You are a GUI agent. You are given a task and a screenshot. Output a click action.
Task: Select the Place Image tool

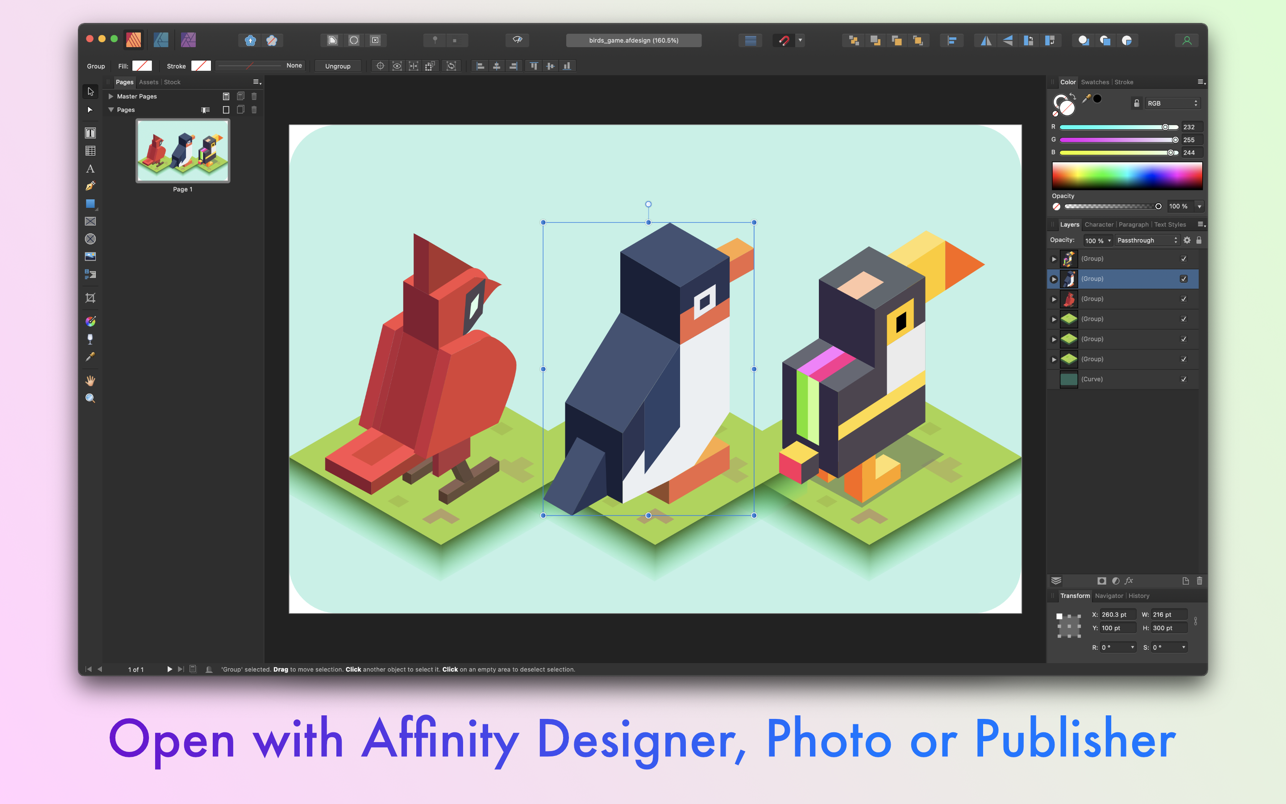pyautogui.click(x=90, y=257)
